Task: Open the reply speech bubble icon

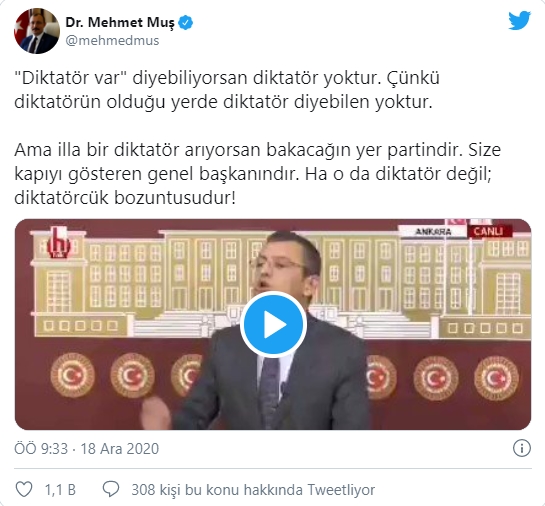Action: click(x=111, y=489)
